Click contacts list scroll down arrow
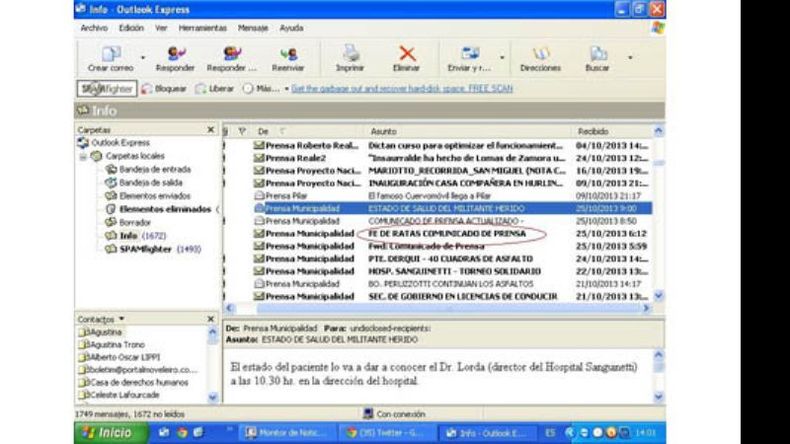The height and width of the screenshot is (444, 790). 213,397
